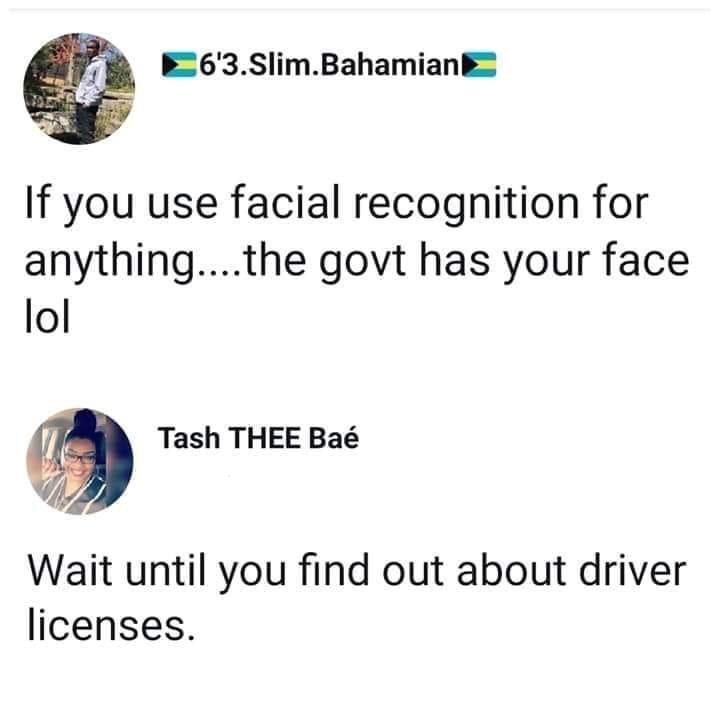Image resolution: width=720 pixels, height=720 pixels.
Task: Click the word "driver" in the reply
Action: [633, 570]
